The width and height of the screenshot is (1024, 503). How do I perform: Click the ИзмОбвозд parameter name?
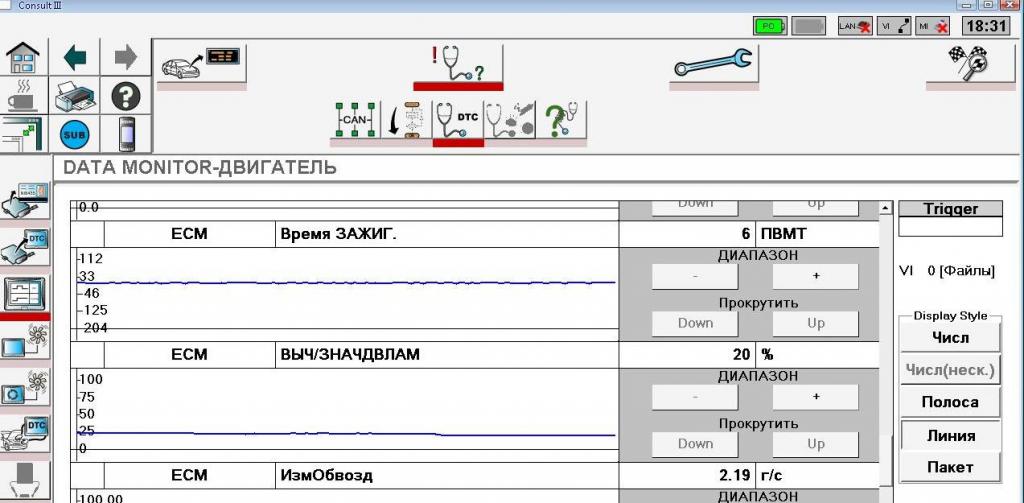coord(327,475)
